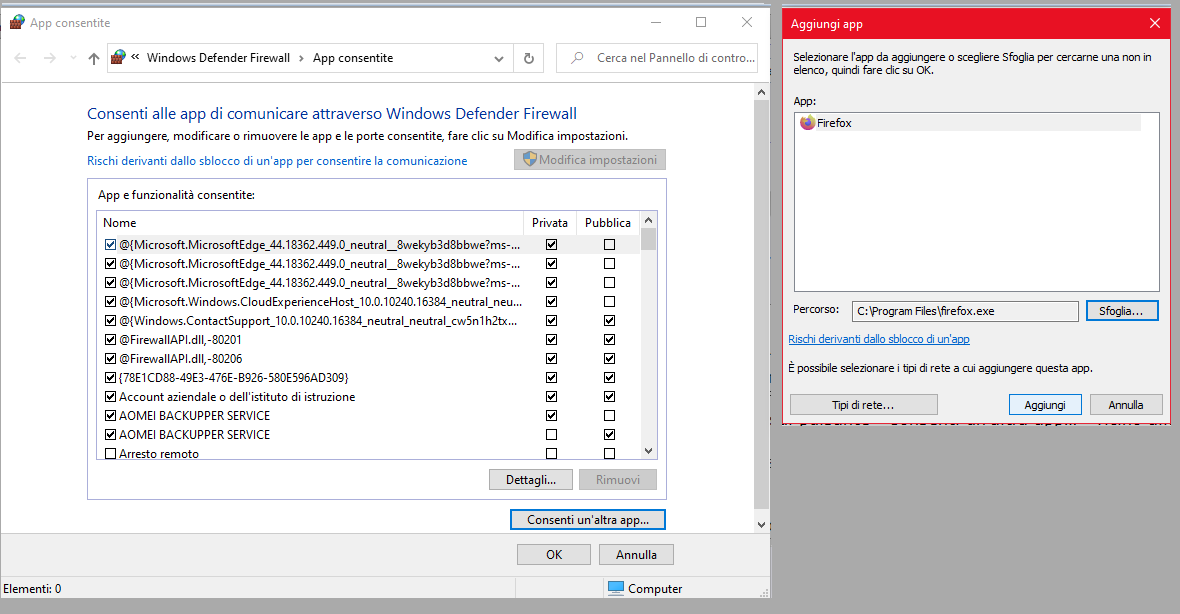
Task: Click Annulla in App consentite window
Action: point(636,555)
